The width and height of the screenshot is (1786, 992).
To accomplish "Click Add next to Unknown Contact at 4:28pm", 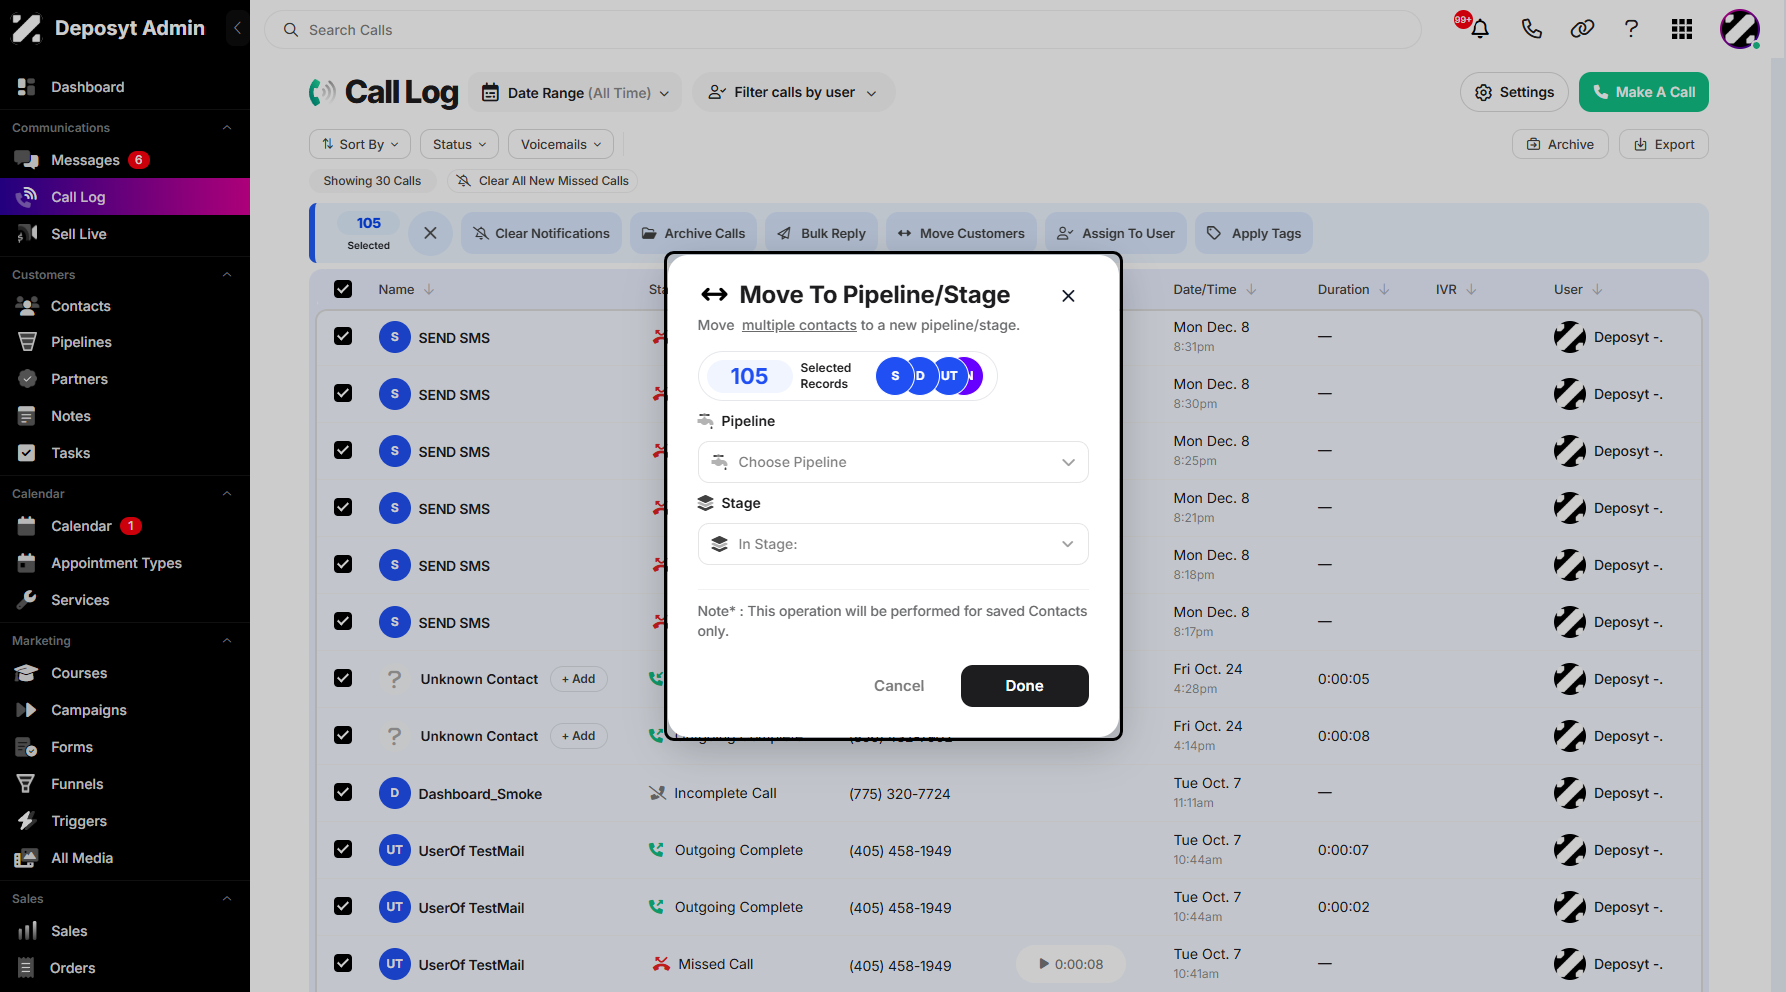I will pyautogui.click(x=578, y=679).
